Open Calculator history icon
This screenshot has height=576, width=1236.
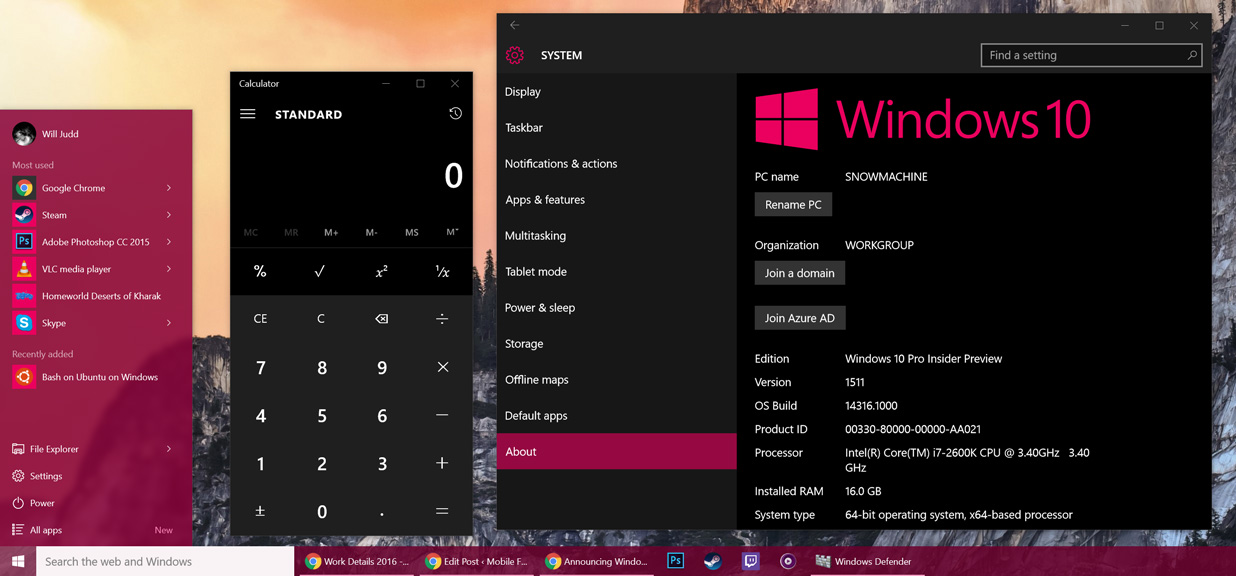pos(455,114)
